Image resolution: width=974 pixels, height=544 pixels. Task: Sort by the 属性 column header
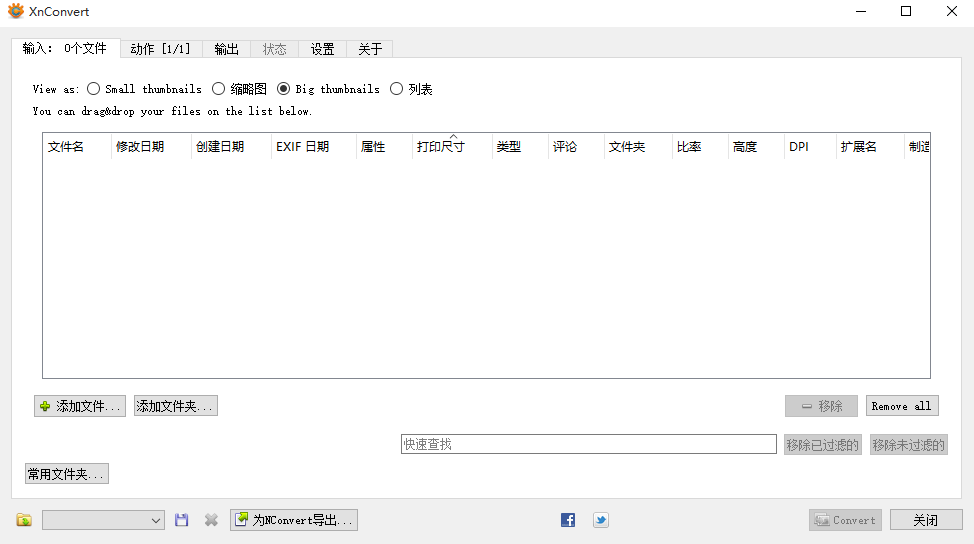point(384,147)
